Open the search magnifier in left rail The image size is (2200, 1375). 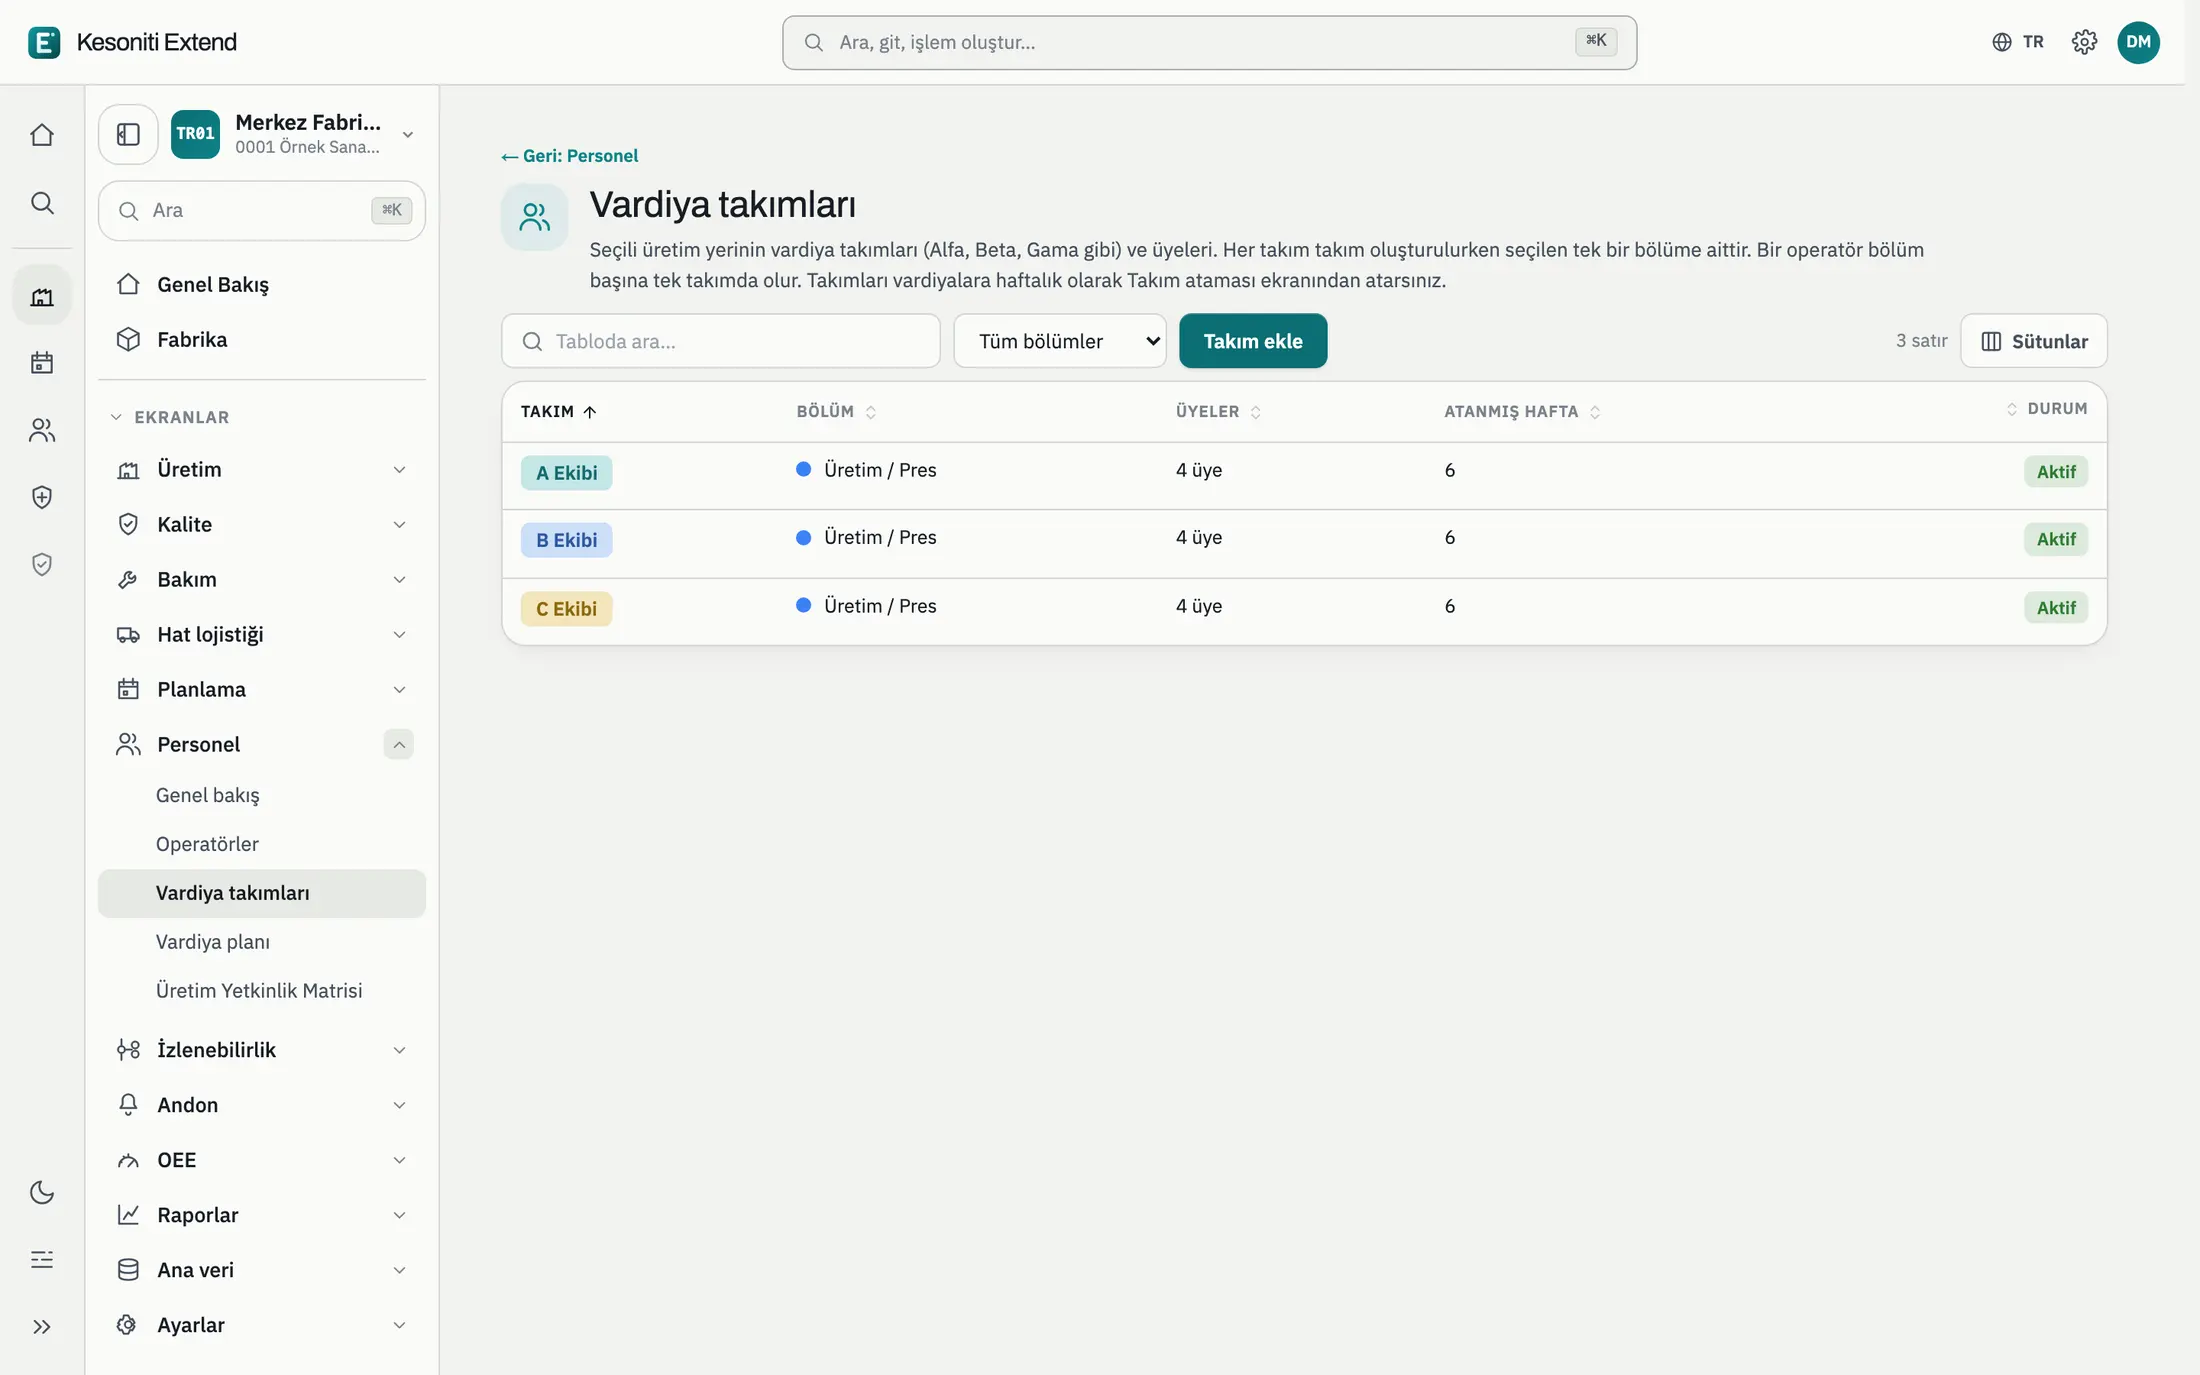42,203
